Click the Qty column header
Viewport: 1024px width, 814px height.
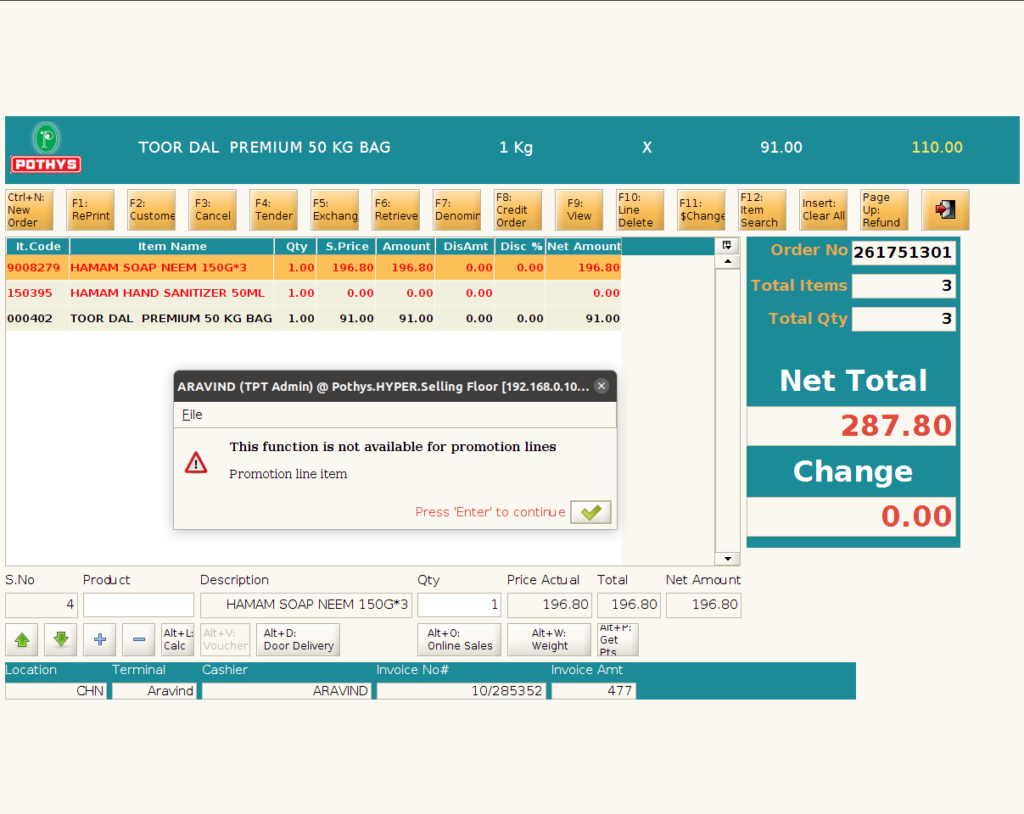click(296, 246)
